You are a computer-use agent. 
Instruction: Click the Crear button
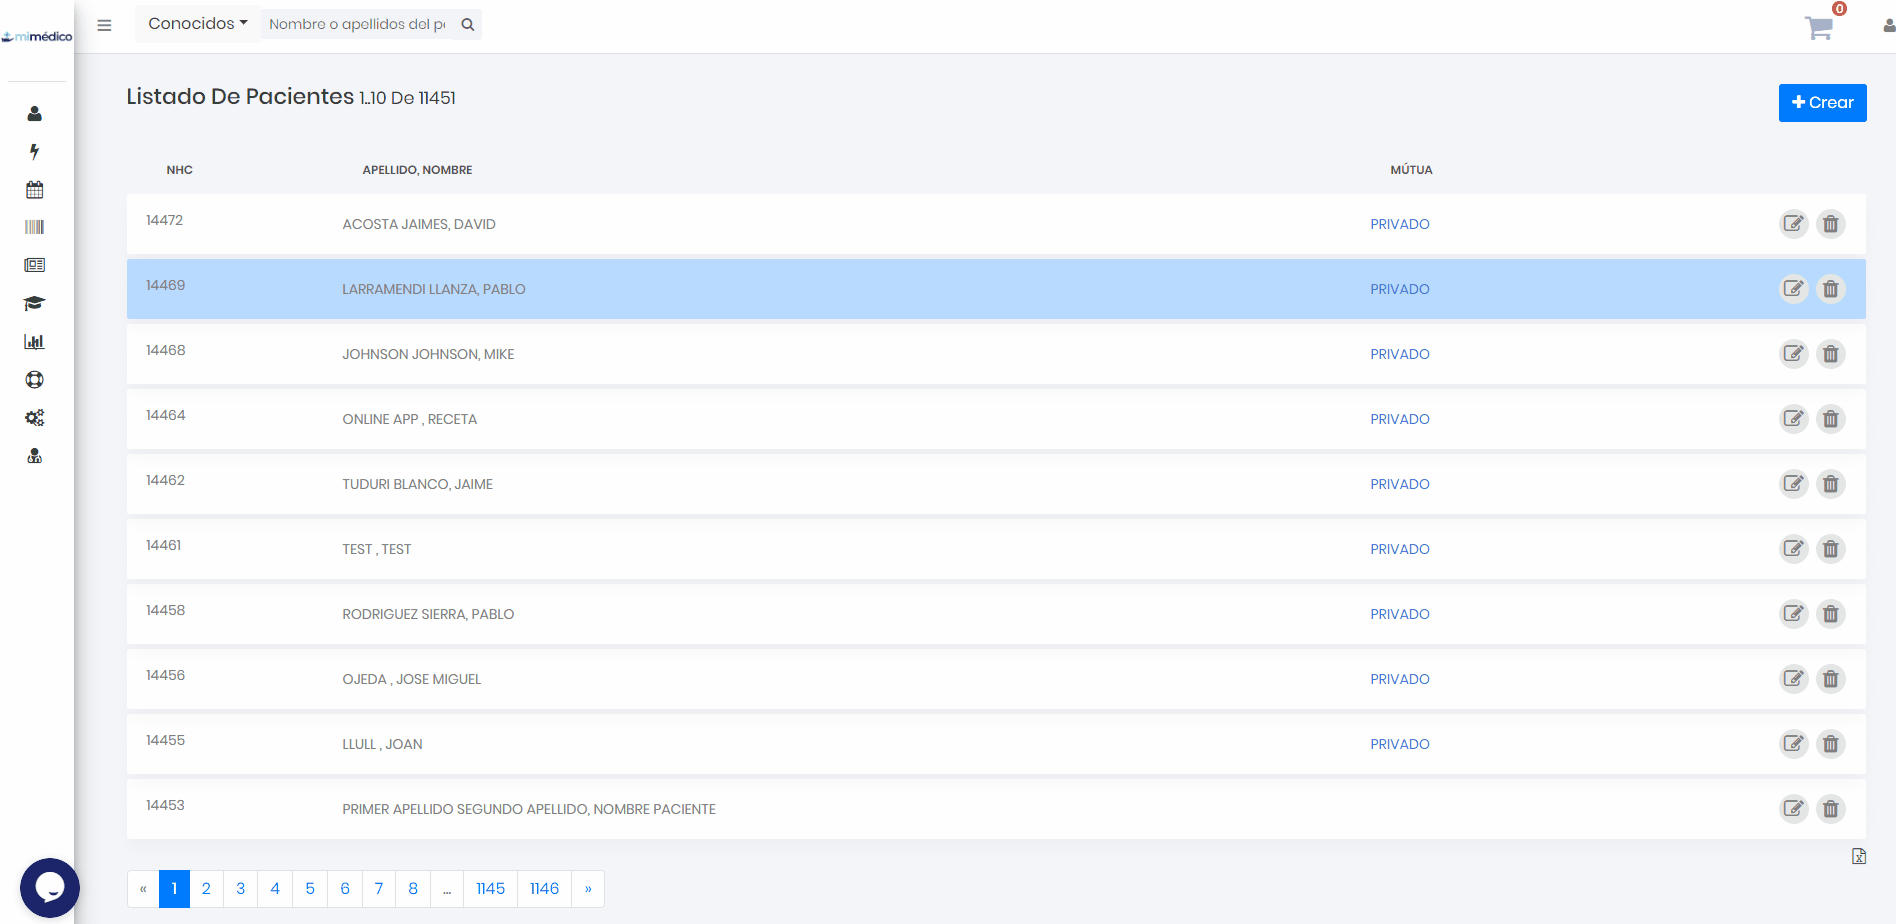(x=1822, y=103)
